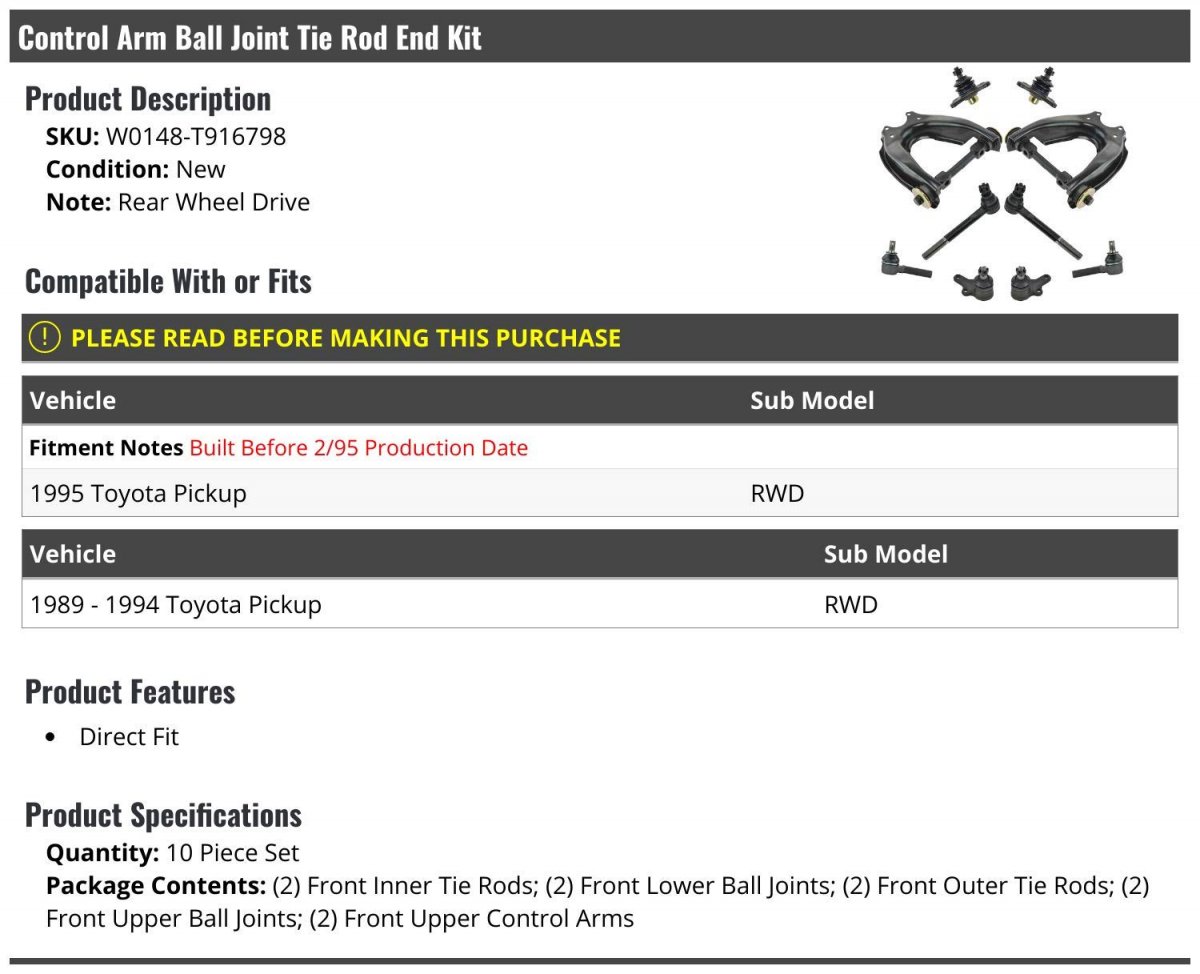The width and height of the screenshot is (1200, 974).
Task: Click the Note Rear Wheel Drive line
Action: coord(178,202)
